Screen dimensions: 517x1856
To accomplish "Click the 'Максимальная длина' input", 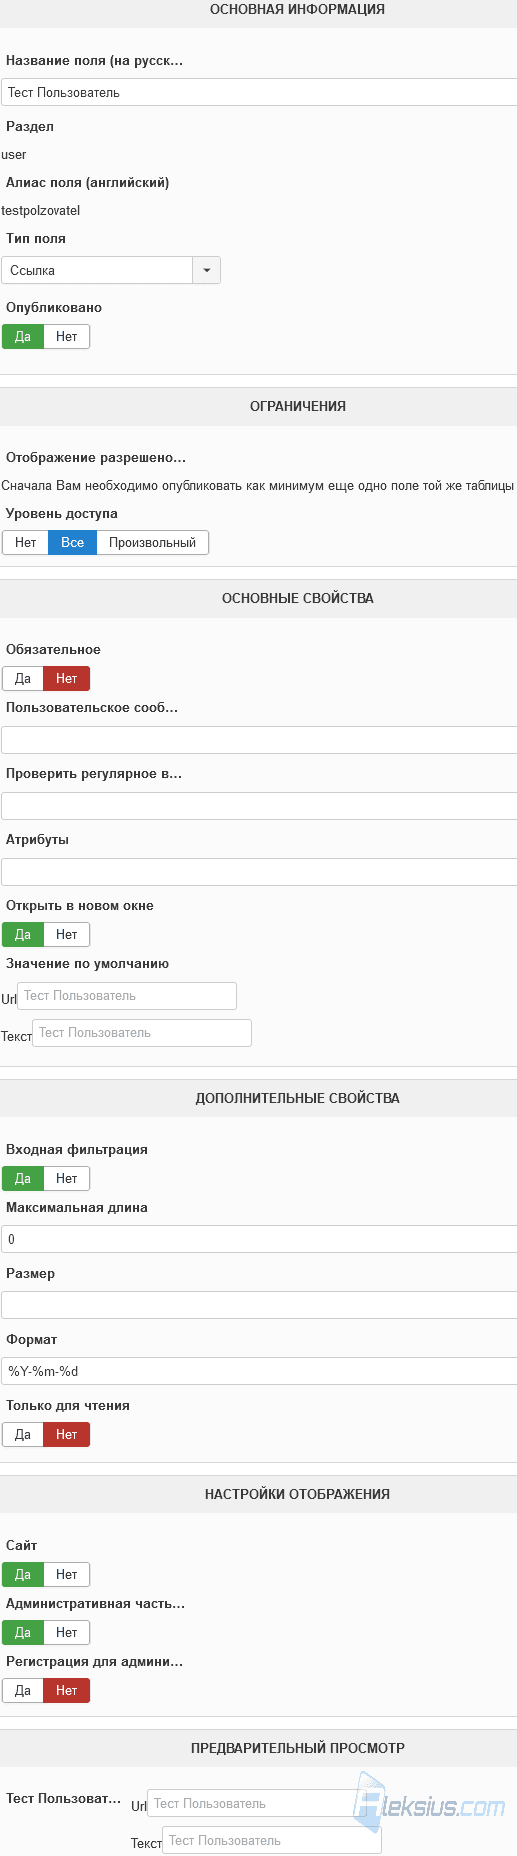I will (259, 1239).
